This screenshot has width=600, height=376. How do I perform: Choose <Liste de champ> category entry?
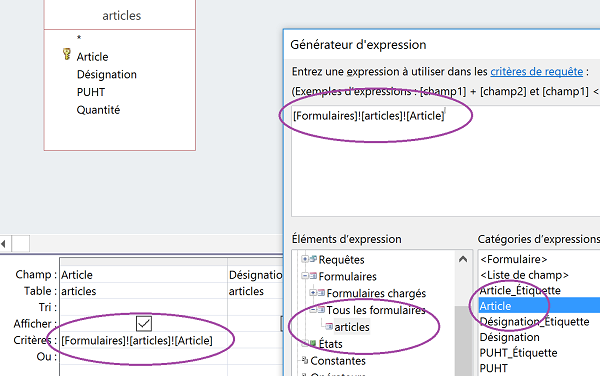[x=524, y=275]
